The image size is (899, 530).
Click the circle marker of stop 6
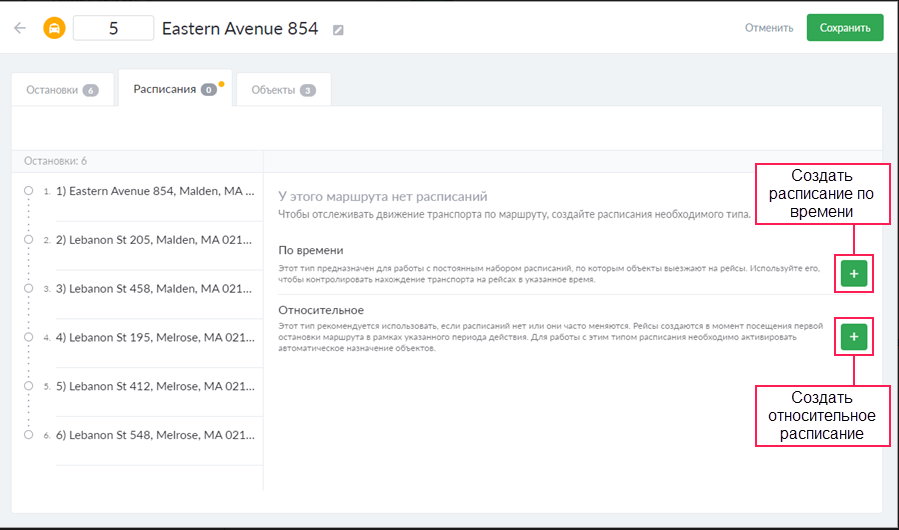point(29,434)
